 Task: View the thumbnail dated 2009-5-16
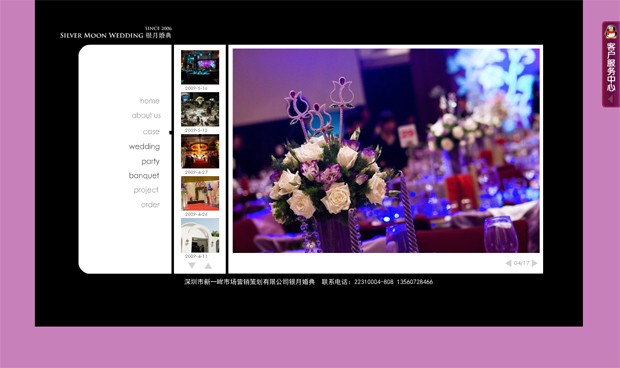click(200, 67)
